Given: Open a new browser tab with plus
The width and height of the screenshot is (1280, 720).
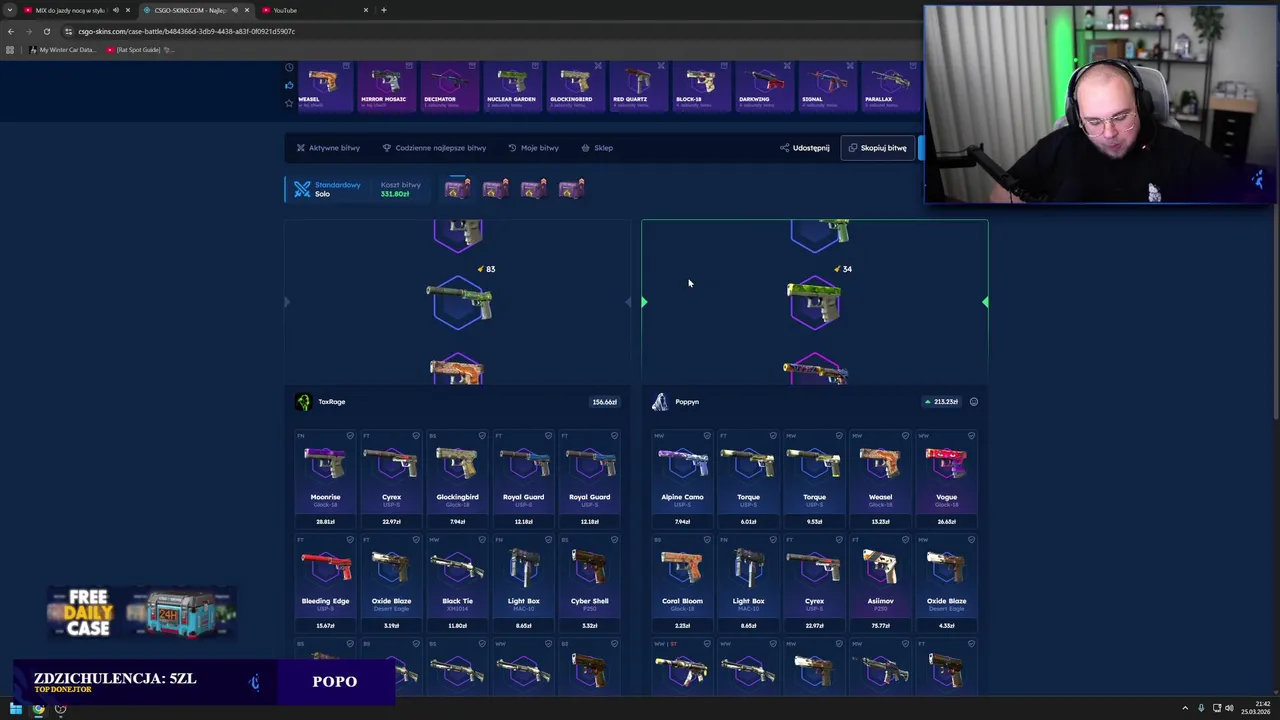Looking at the screenshot, I should (384, 10).
